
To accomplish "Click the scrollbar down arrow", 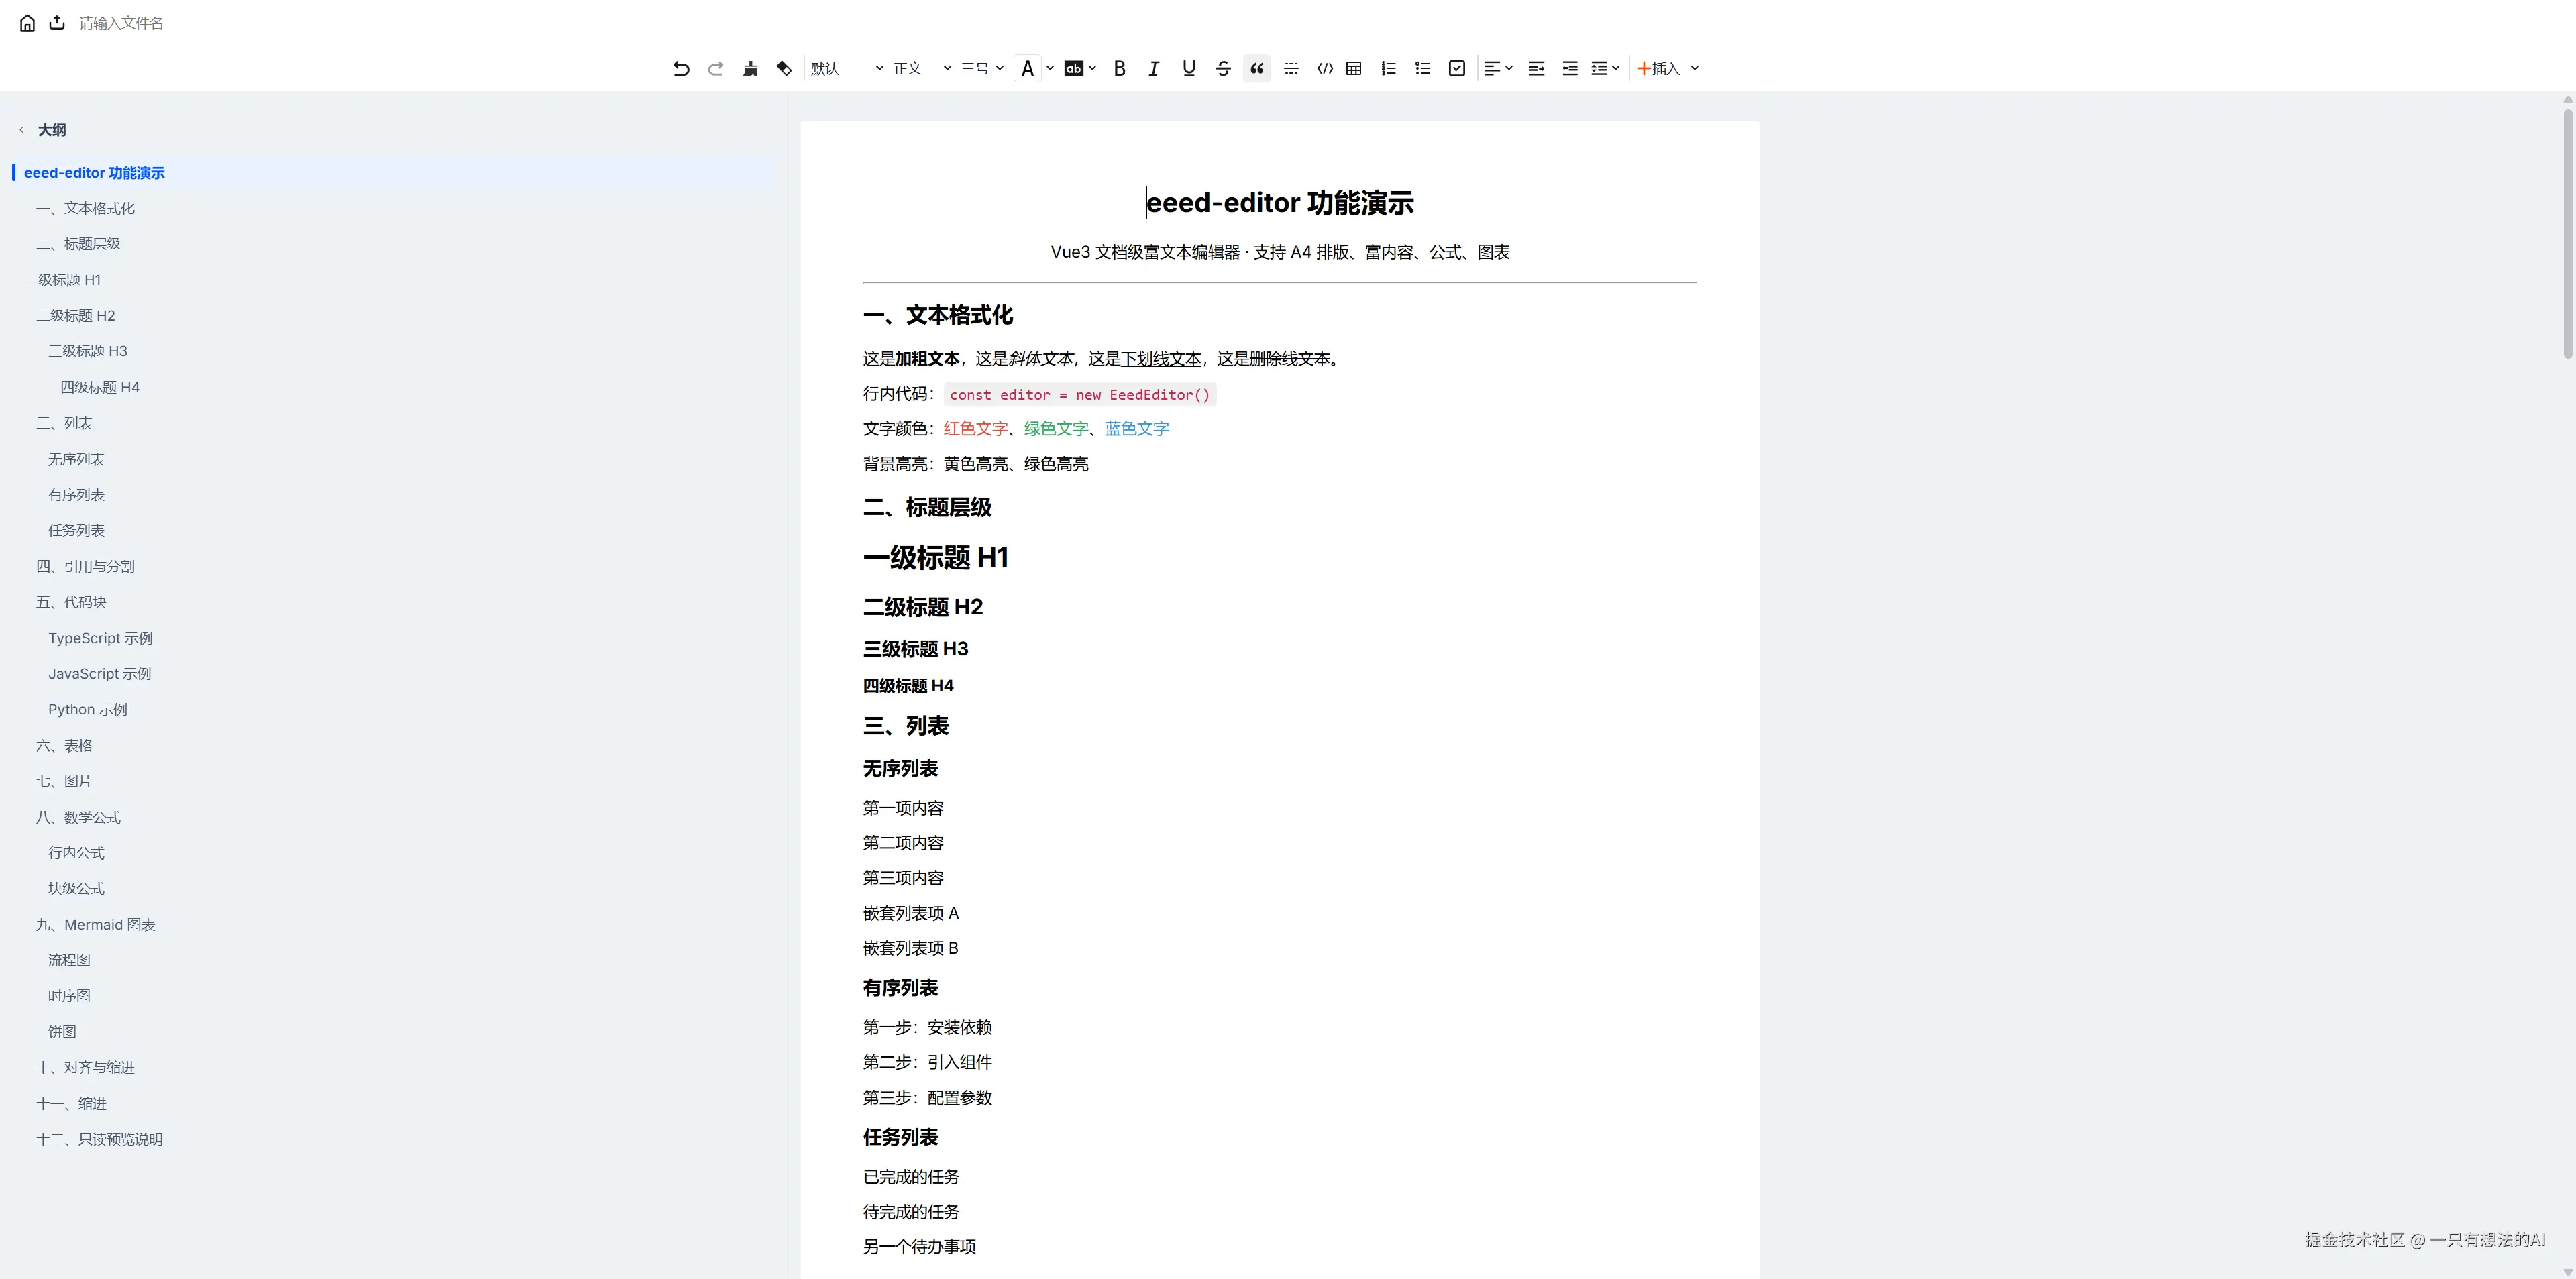I will (2568, 1271).
